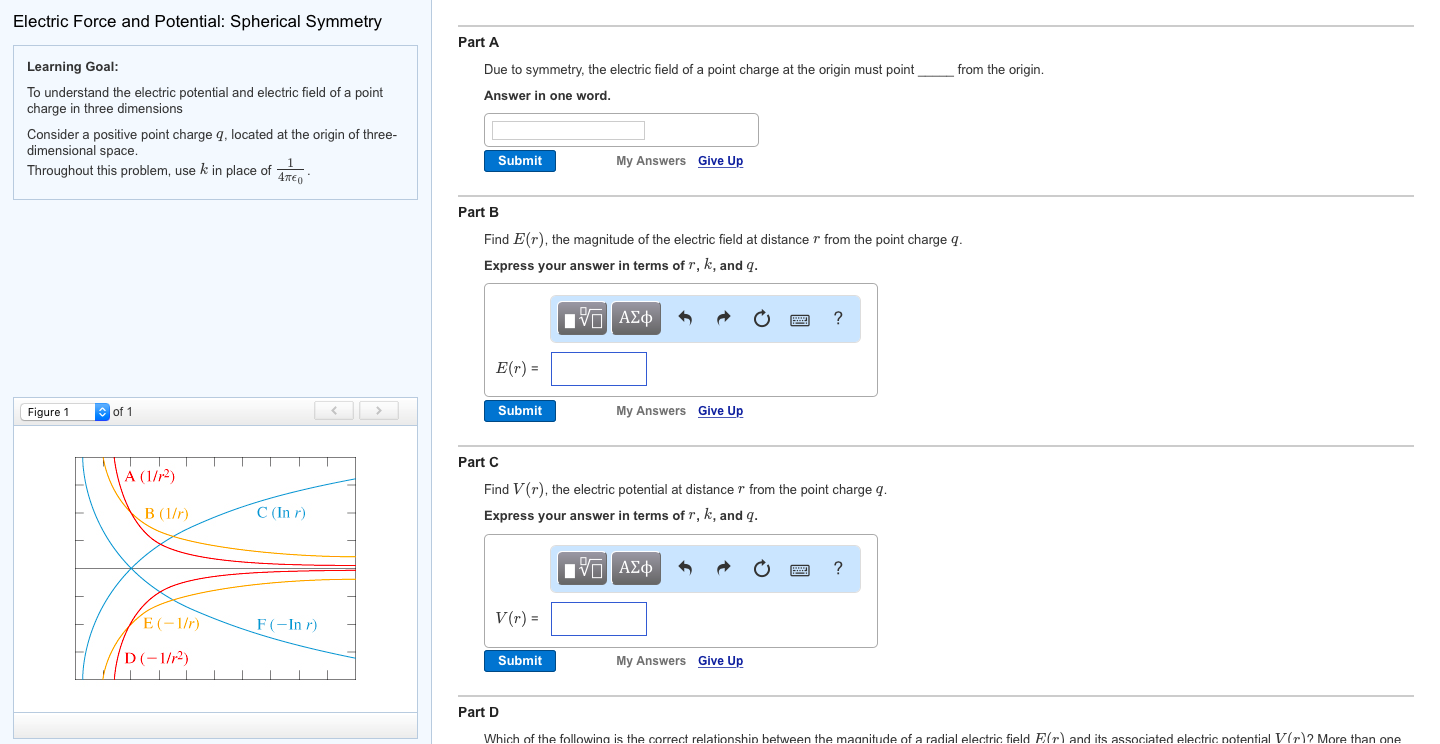Viewport: 1440px width, 744px height.
Task: Click the 'C (ln r)' curve label
Action: pyautogui.click(x=281, y=513)
